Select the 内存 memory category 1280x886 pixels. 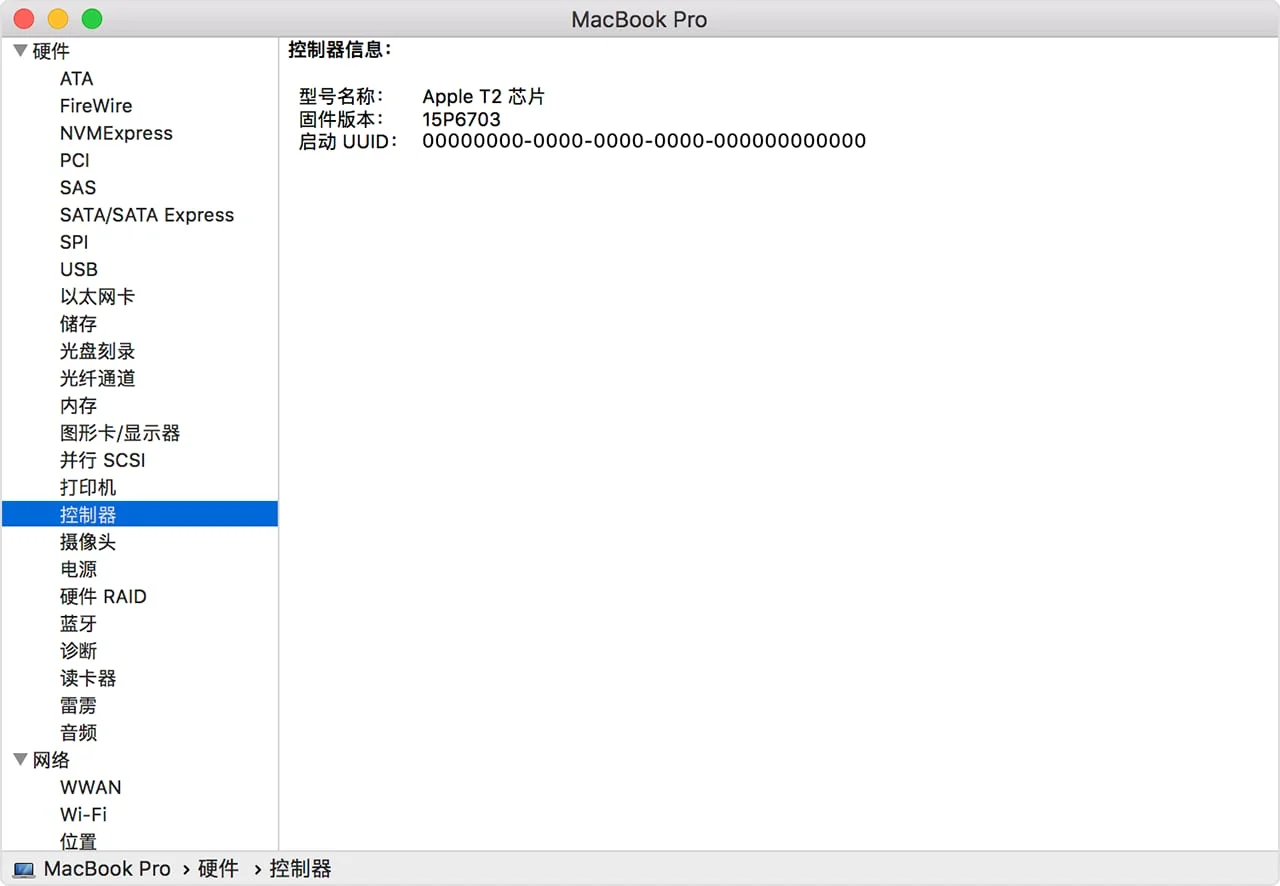[x=78, y=405]
